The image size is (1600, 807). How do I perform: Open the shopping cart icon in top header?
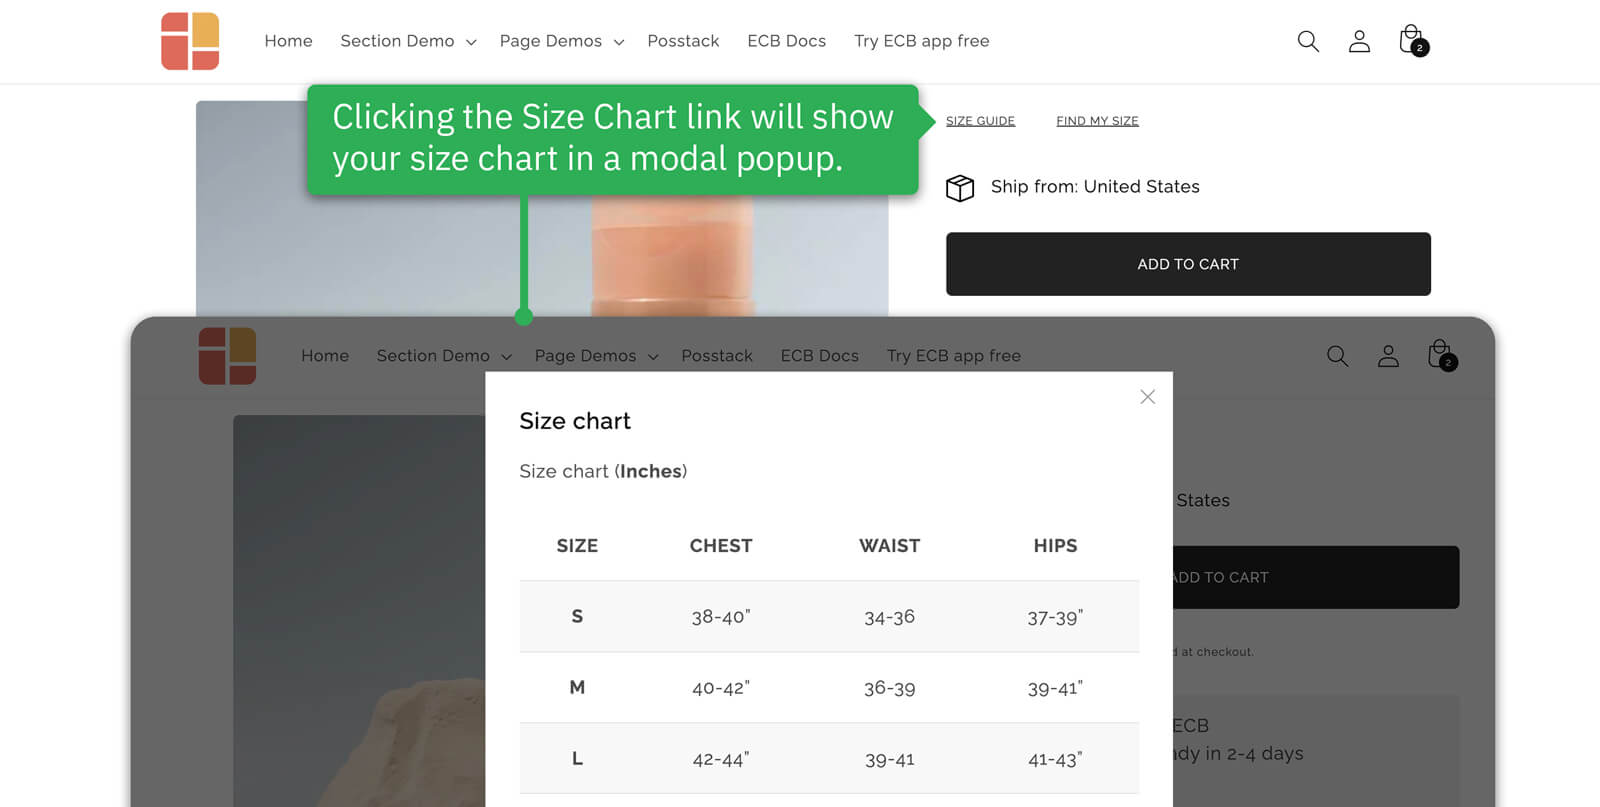coord(1412,40)
